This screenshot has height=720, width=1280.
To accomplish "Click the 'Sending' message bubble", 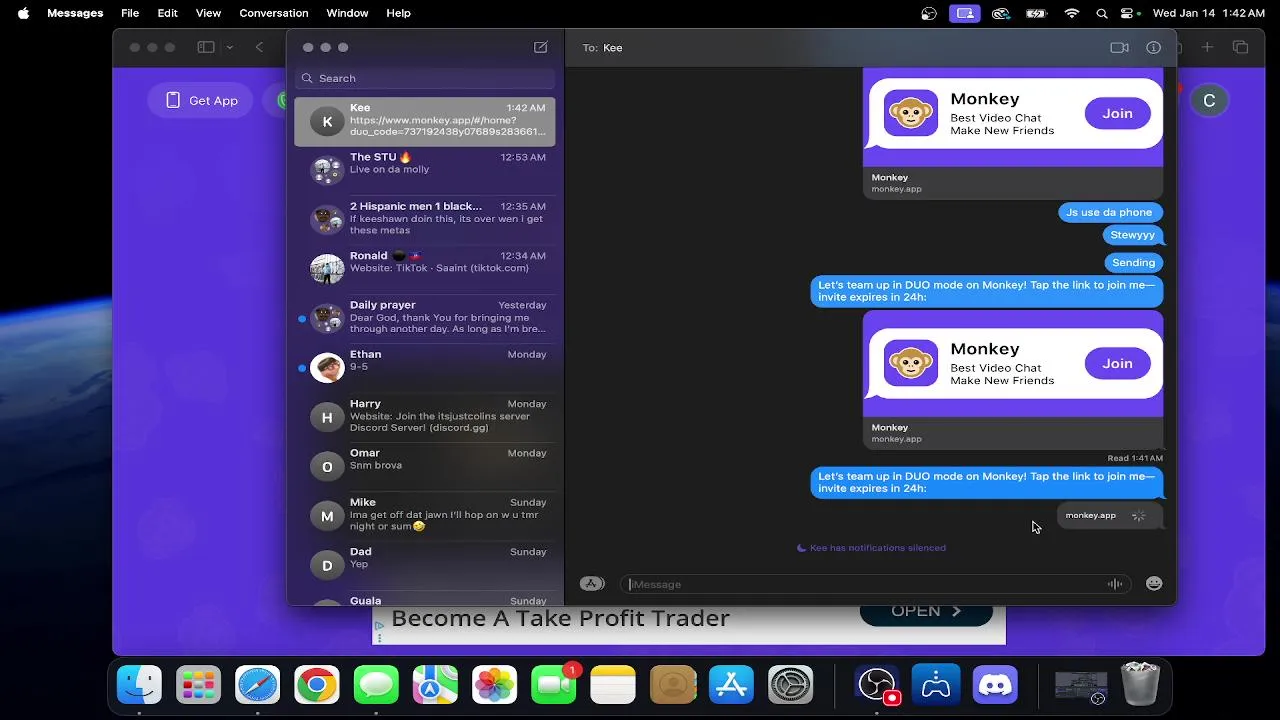I will click(1134, 262).
